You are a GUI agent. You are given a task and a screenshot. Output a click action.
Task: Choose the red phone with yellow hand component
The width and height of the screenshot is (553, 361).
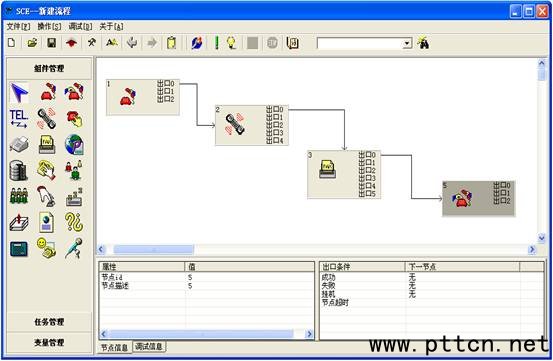coord(74,119)
